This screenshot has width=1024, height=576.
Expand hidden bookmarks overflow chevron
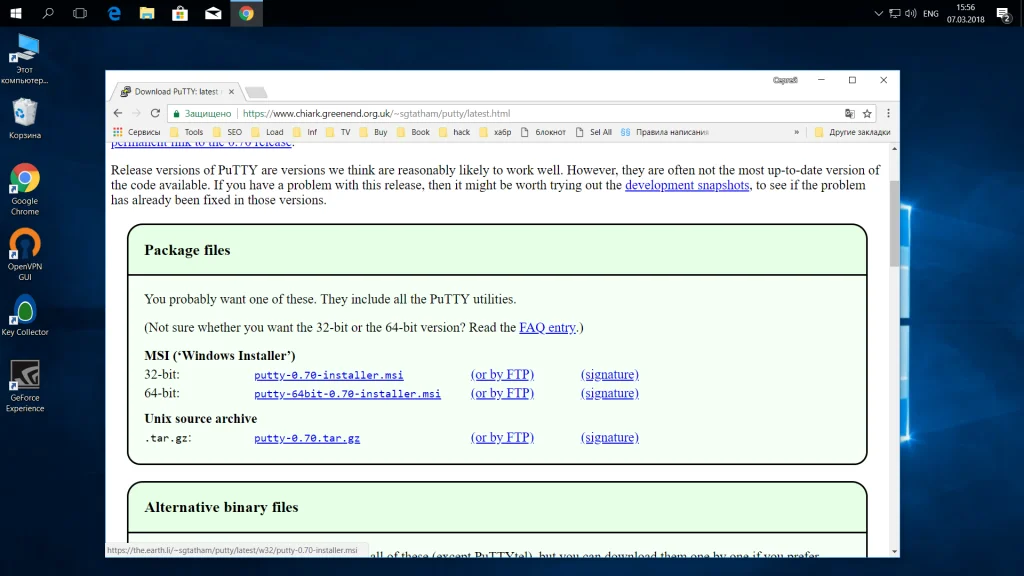pyautogui.click(x=797, y=132)
